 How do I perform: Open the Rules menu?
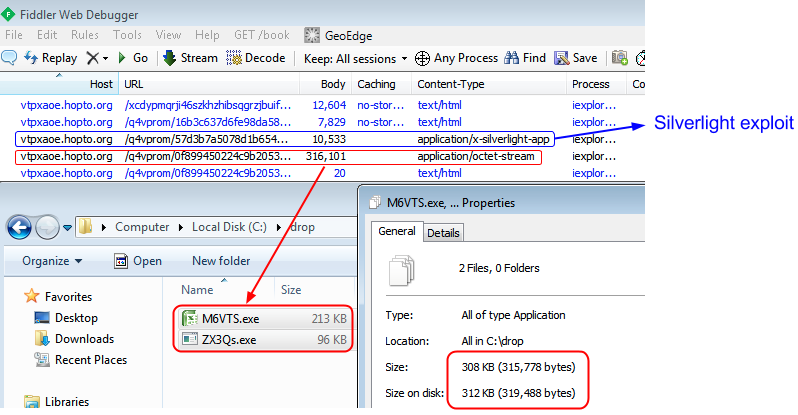[x=84, y=35]
